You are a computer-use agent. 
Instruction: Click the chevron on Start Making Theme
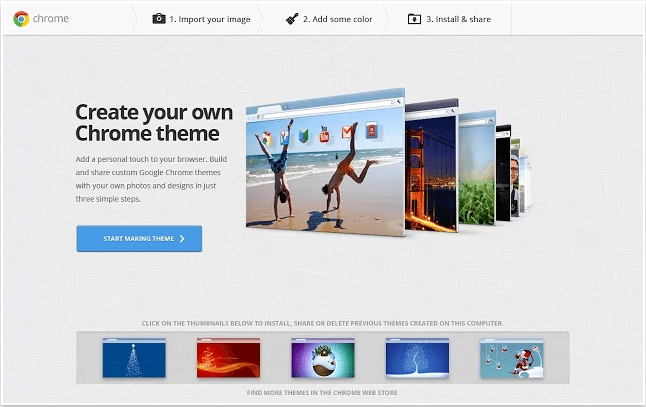pyautogui.click(x=182, y=239)
